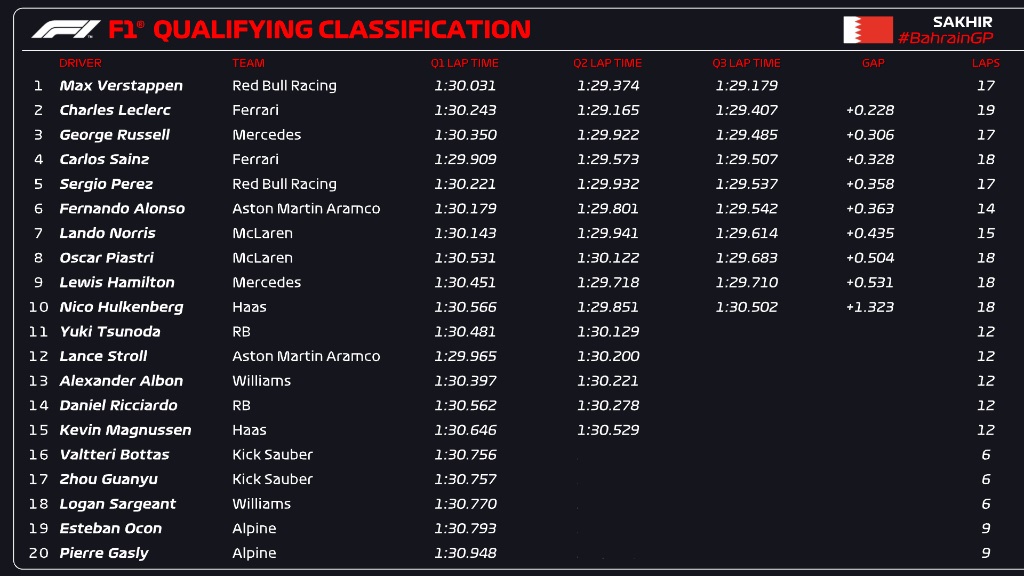The image size is (1024, 576).
Task: Click Verstappen's Q3 time 1:29.179
Action: [x=746, y=86]
